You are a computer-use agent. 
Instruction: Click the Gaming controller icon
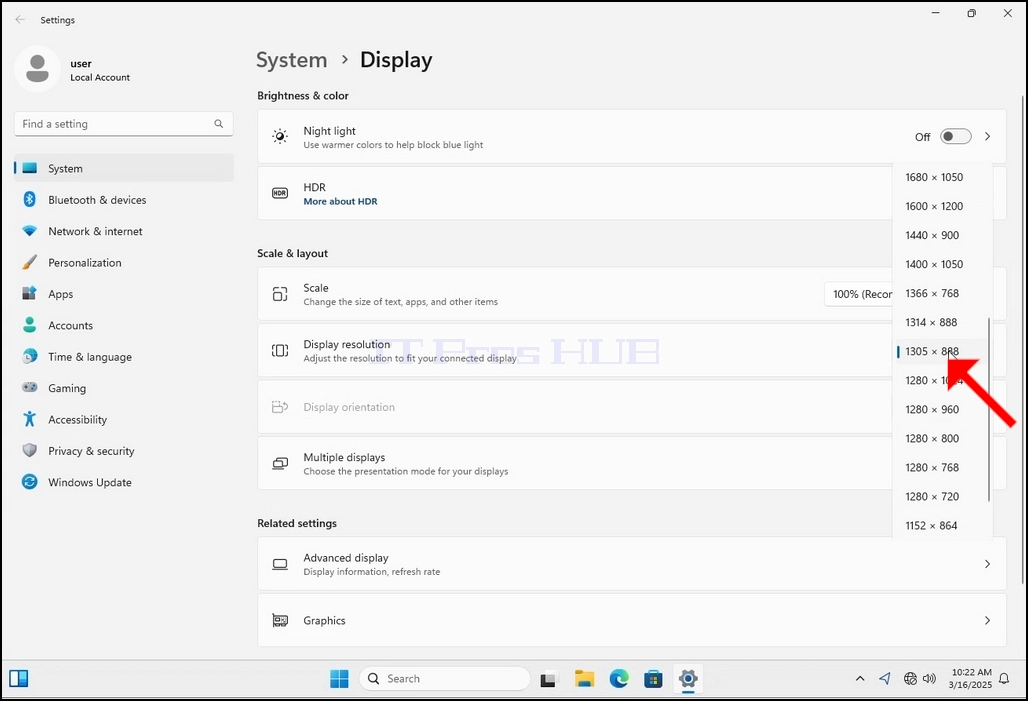click(30, 388)
